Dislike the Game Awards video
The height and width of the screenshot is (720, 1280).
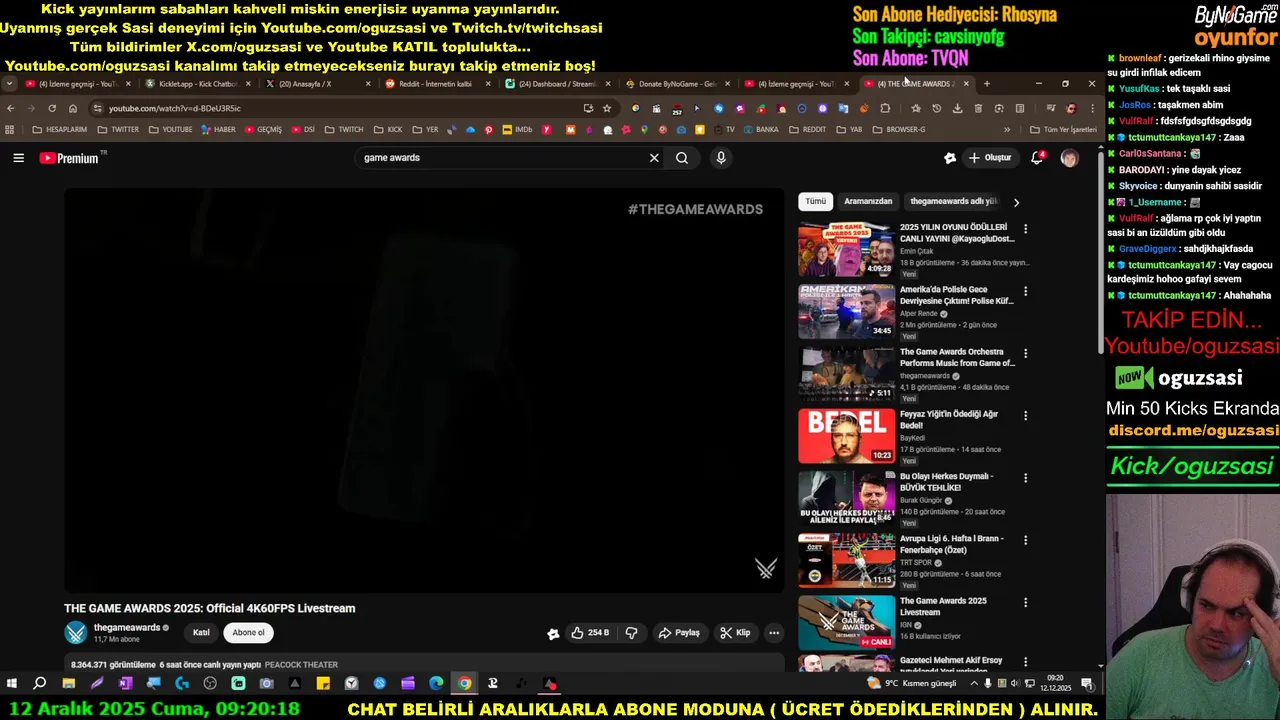(631, 633)
